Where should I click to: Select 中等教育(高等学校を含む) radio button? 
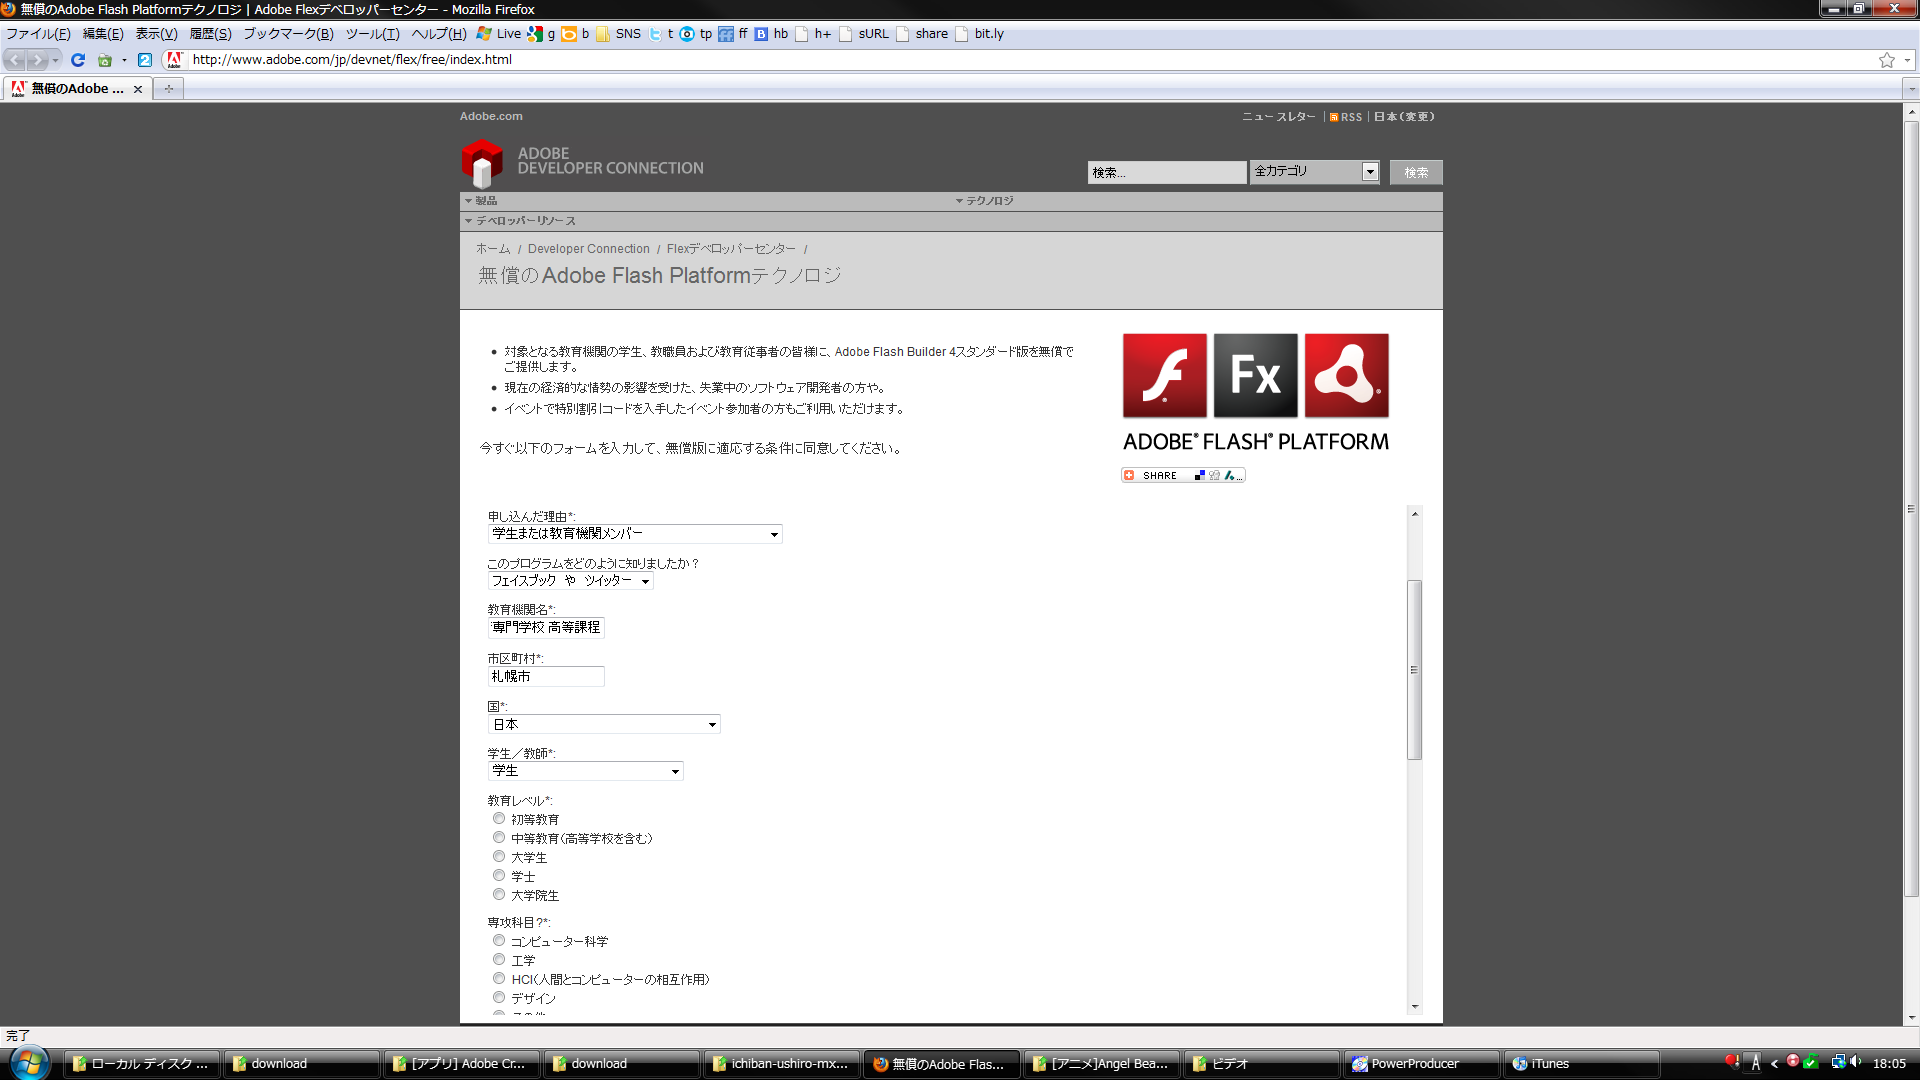pos(499,838)
